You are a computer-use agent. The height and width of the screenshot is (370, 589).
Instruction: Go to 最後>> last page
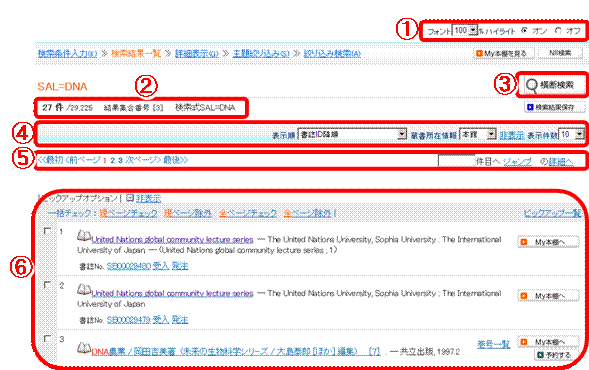[x=175, y=160]
